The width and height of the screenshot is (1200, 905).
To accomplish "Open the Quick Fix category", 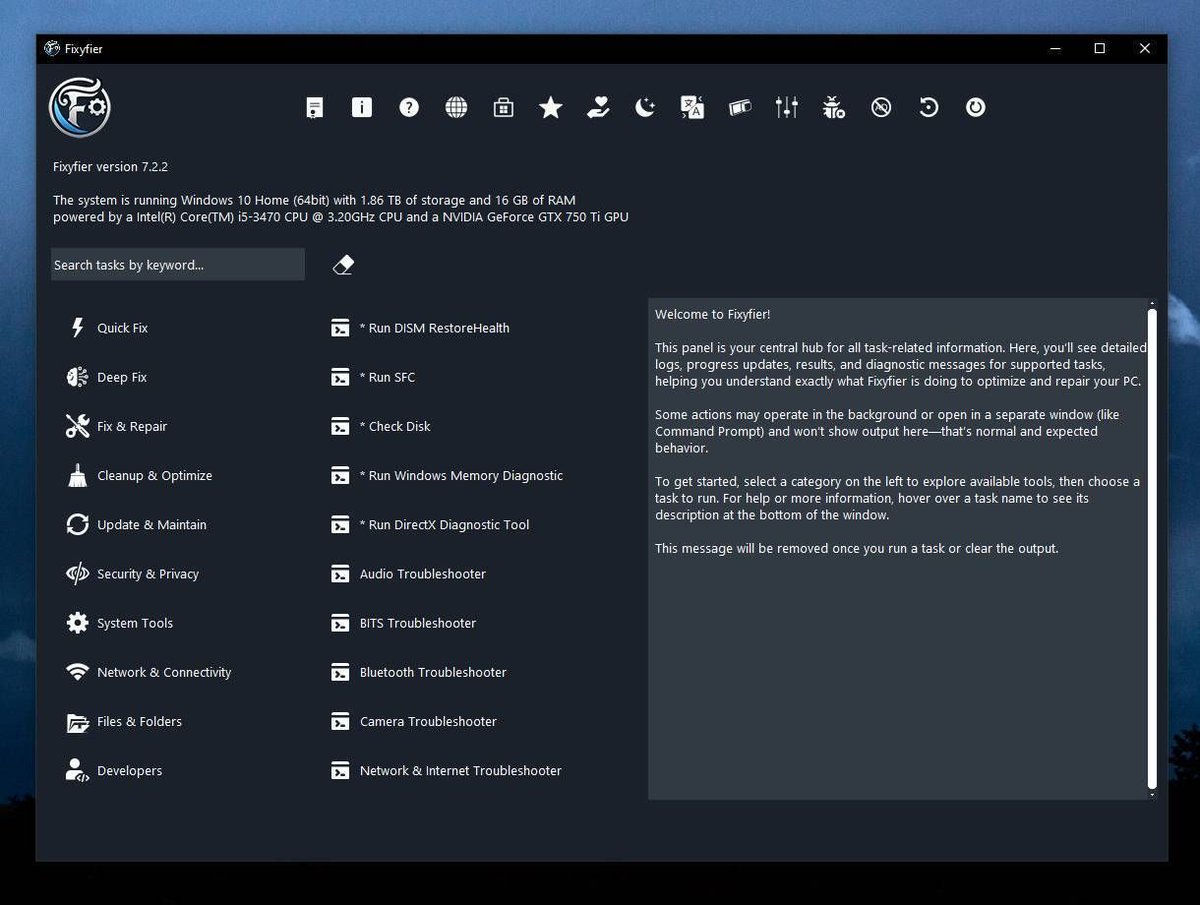I will pos(107,328).
